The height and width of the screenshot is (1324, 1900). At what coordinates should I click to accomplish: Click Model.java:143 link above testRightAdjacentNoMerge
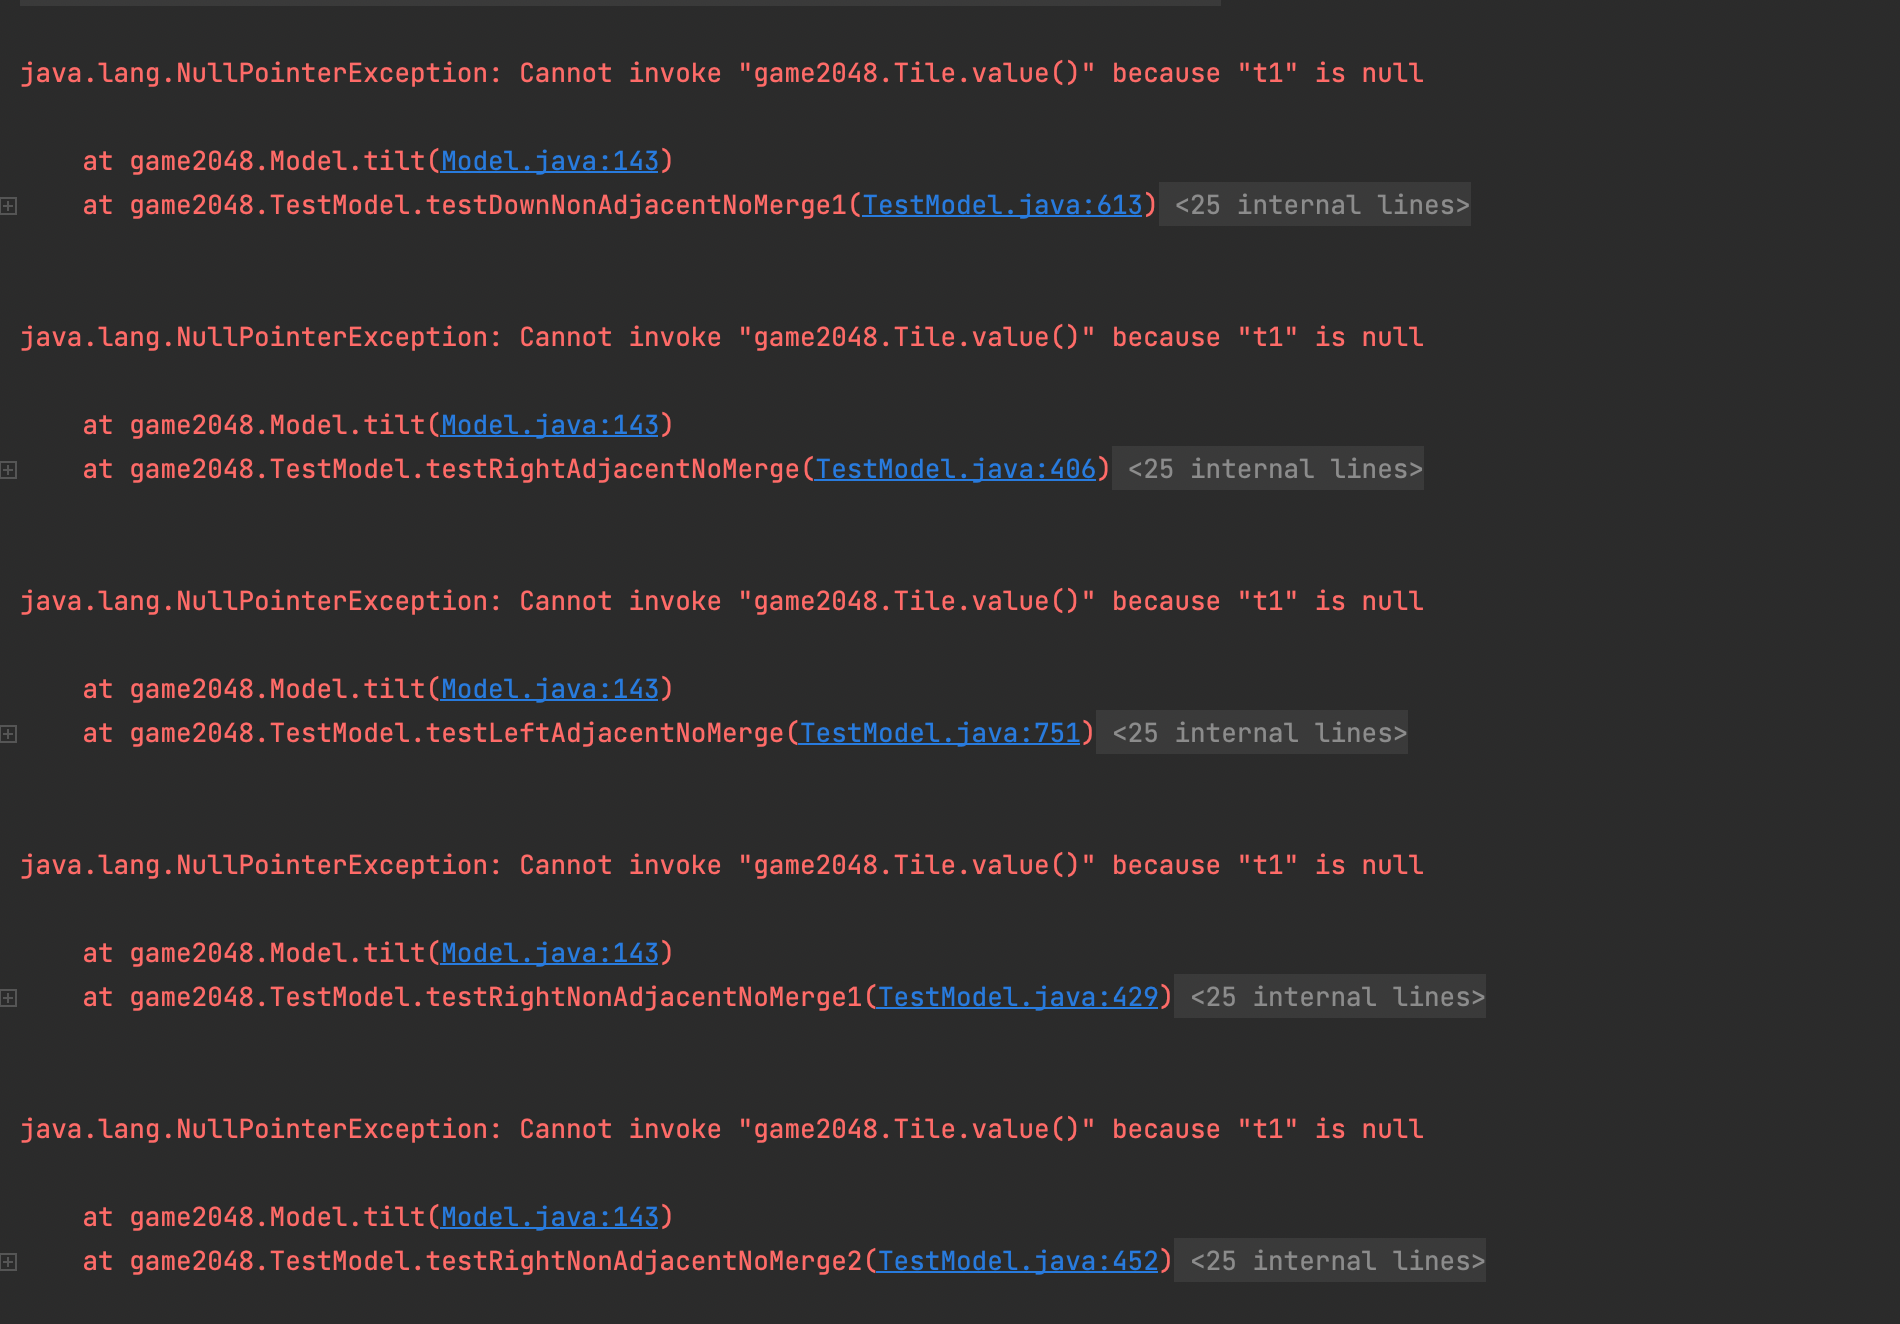point(550,425)
